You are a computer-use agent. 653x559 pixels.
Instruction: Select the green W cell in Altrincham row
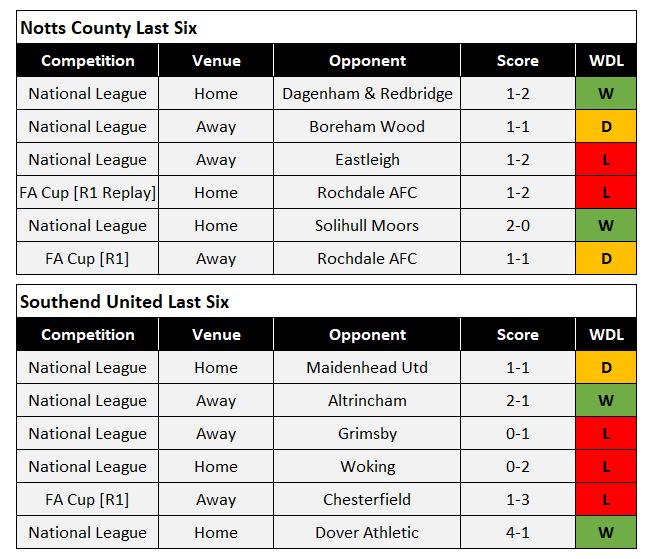click(x=606, y=401)
